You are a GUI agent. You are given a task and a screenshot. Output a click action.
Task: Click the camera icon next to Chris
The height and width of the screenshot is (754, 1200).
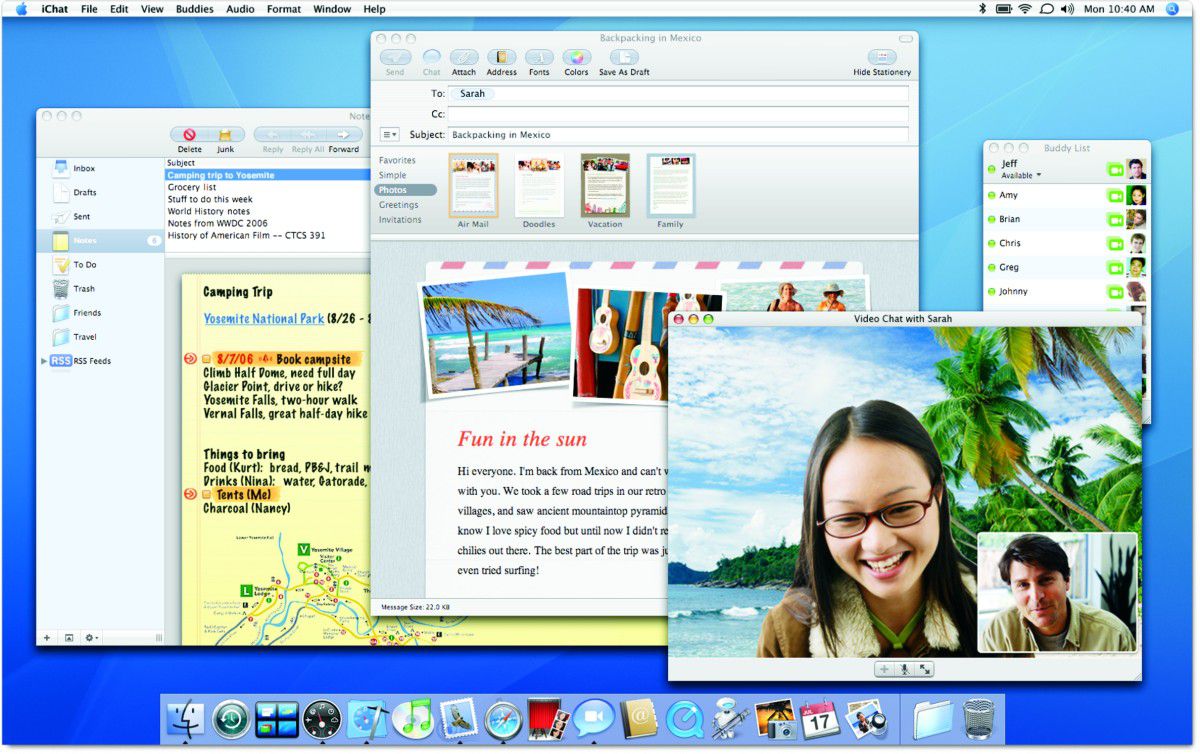tap(1116, 244)
